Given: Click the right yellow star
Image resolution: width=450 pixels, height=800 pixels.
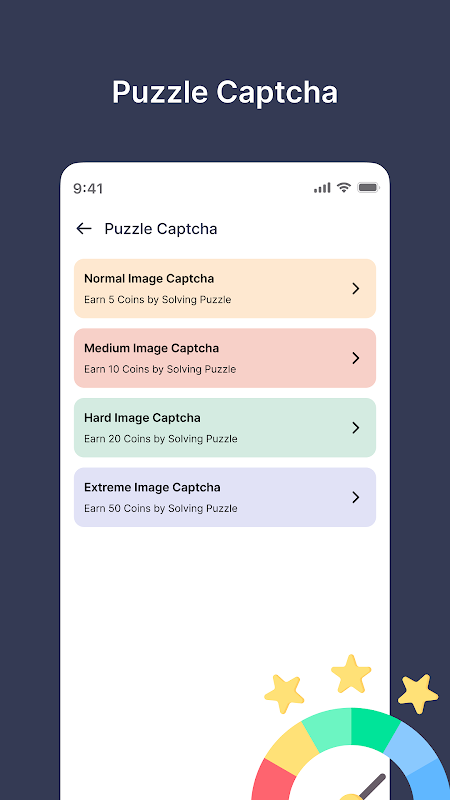Looking at the screenshot, I should click(418, 693).
